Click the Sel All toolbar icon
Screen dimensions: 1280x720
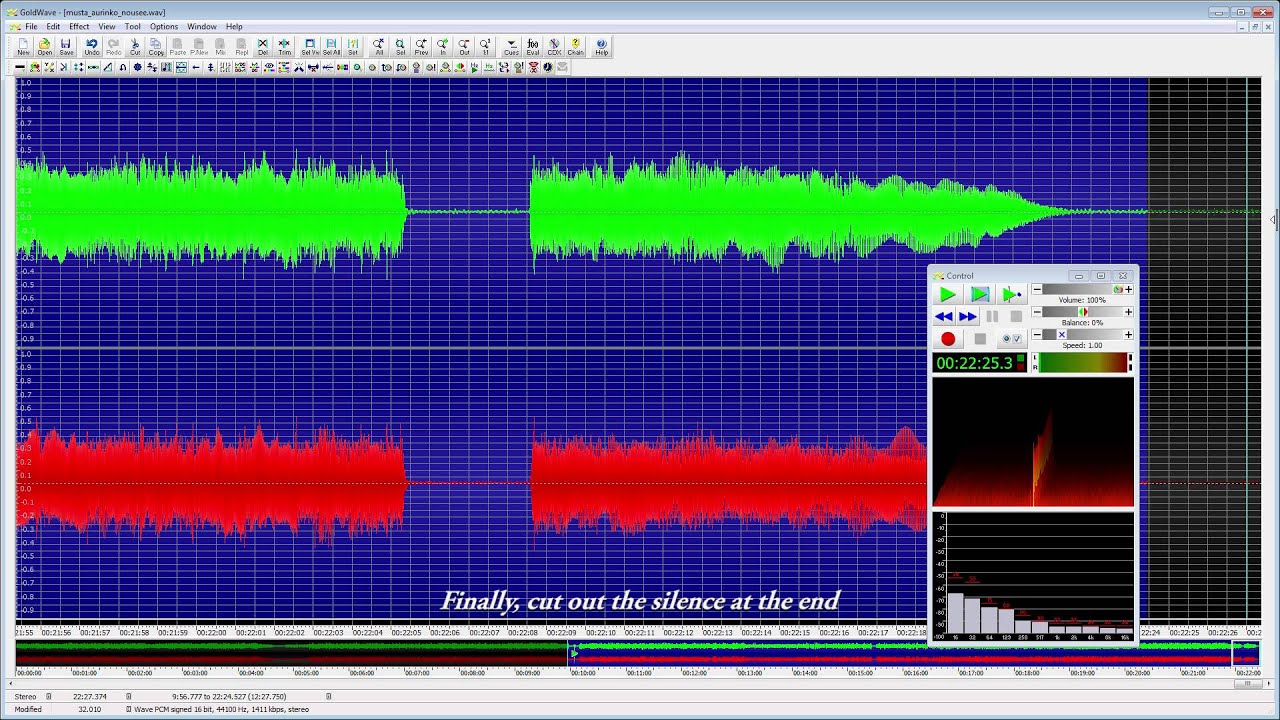point(331,47)
